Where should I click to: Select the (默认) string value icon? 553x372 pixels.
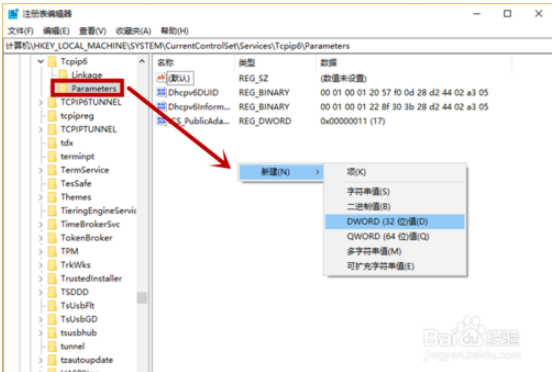pyautogui.click(x=161, y=78)
